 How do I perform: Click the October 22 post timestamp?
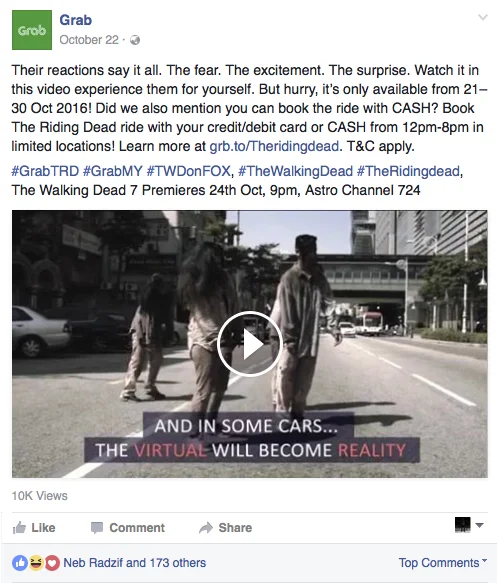point(89,40)
